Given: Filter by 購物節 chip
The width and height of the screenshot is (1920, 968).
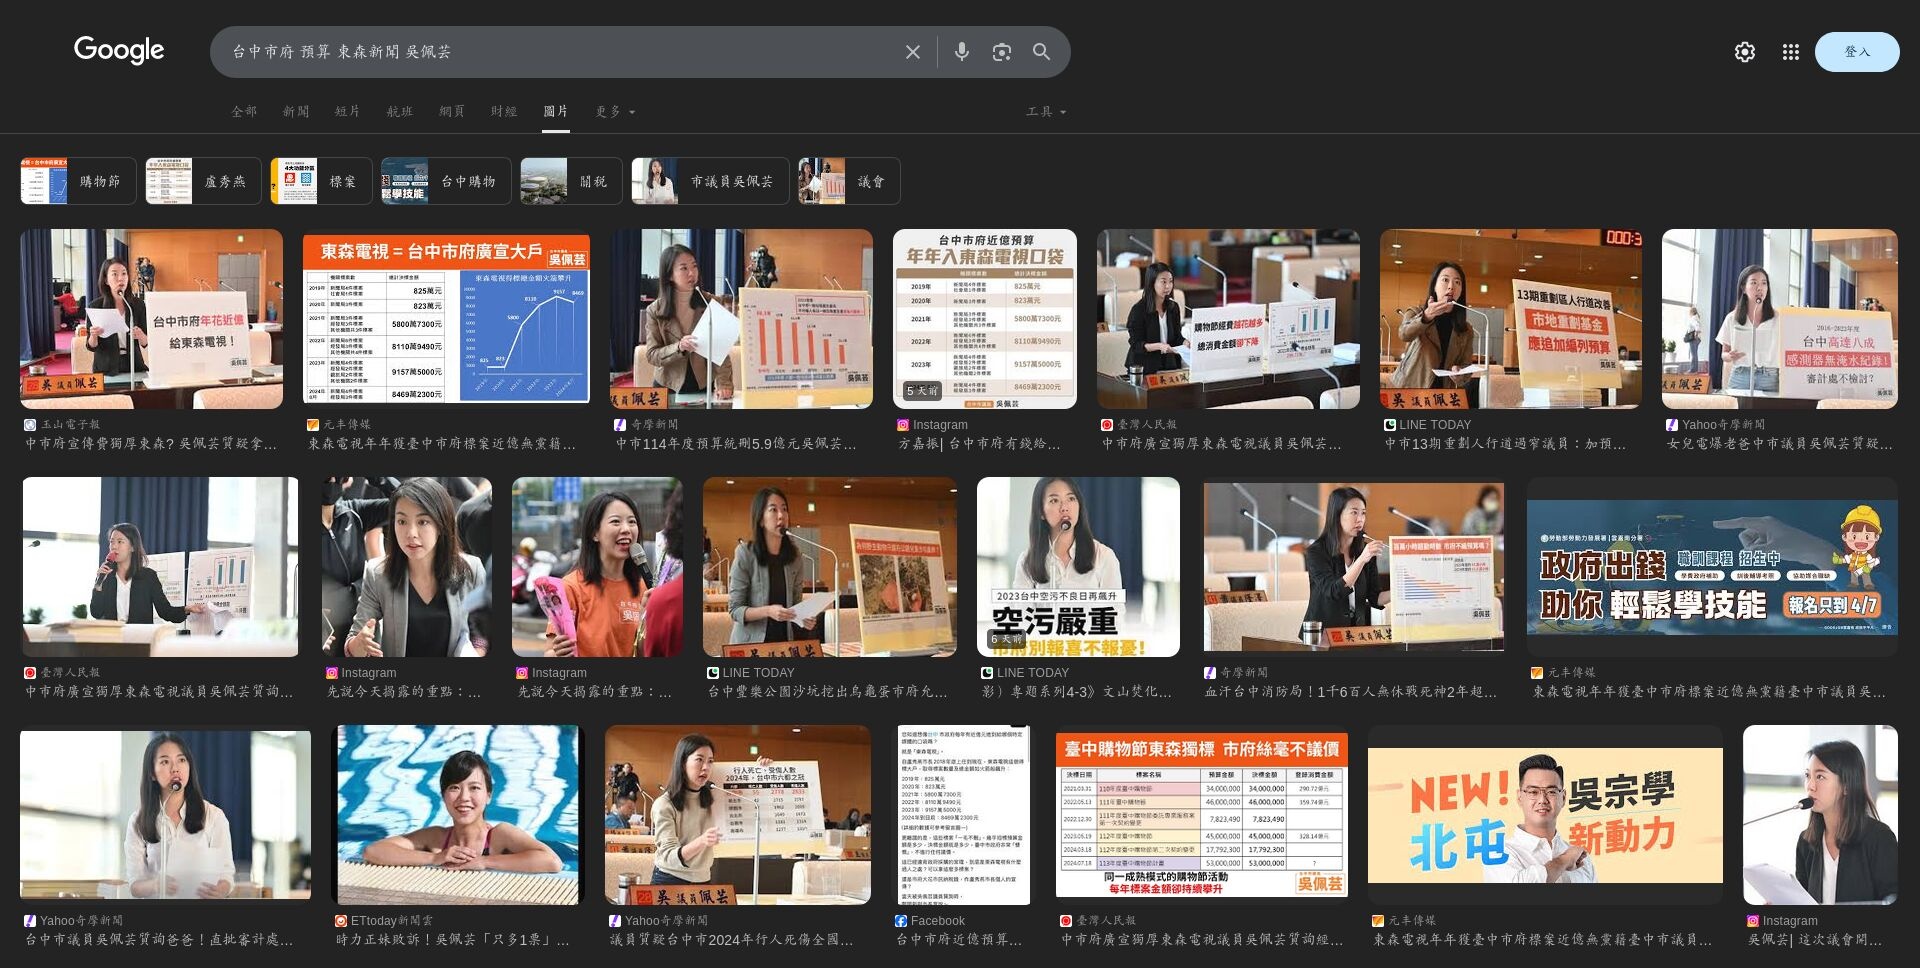Looking at the screenshot, I should (x=78, y=181).
